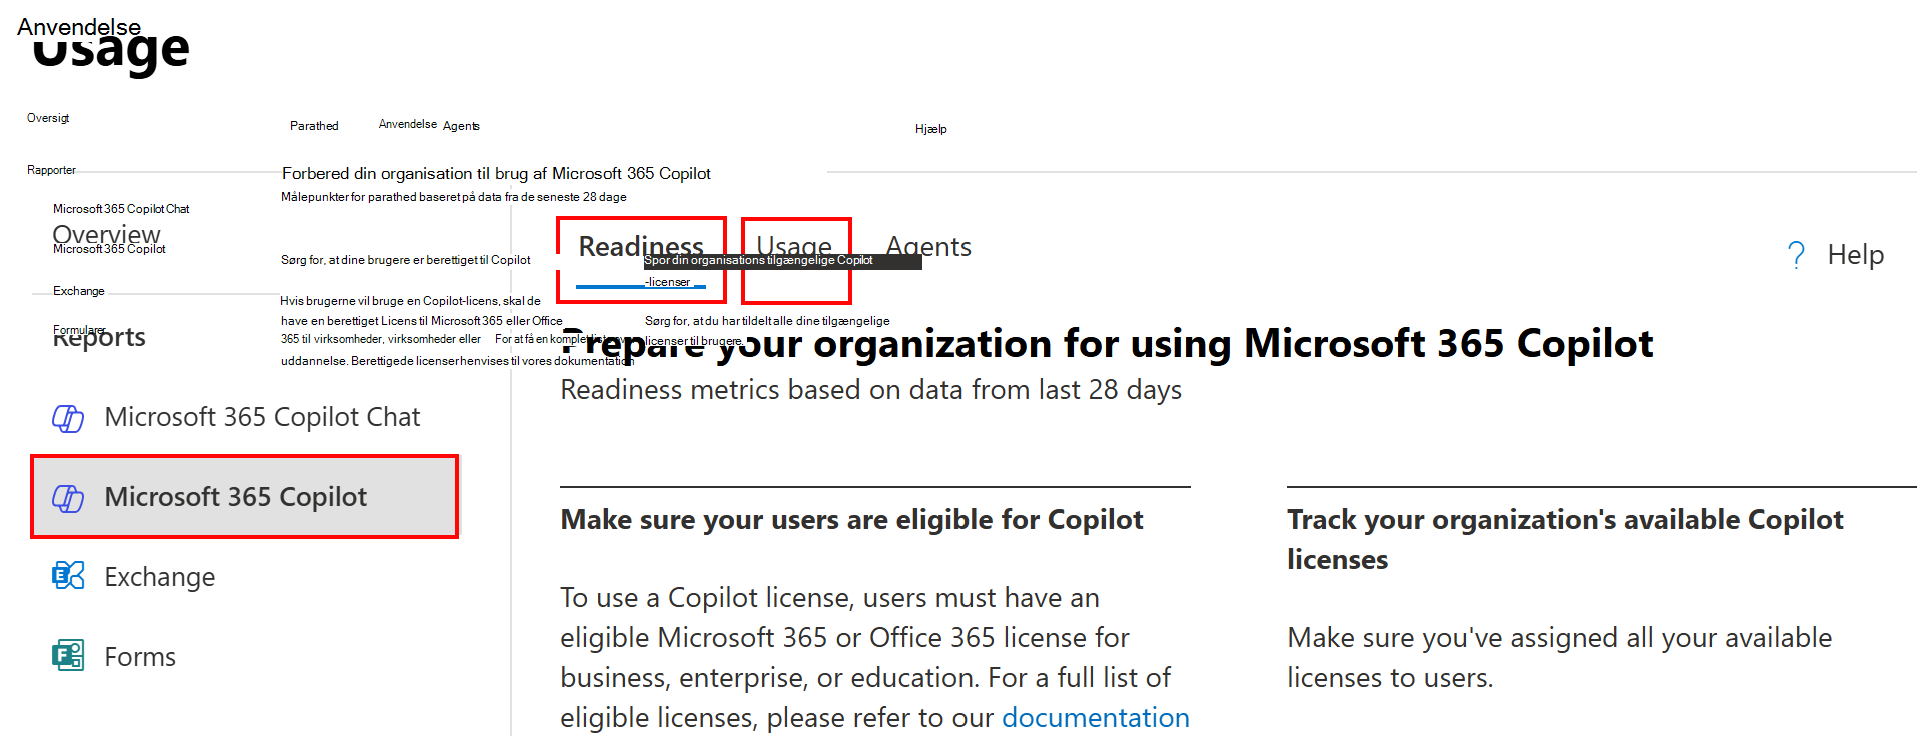
Task: Click heading "Track your organization's available Copilot licenses"
Action: (1565, 539)
